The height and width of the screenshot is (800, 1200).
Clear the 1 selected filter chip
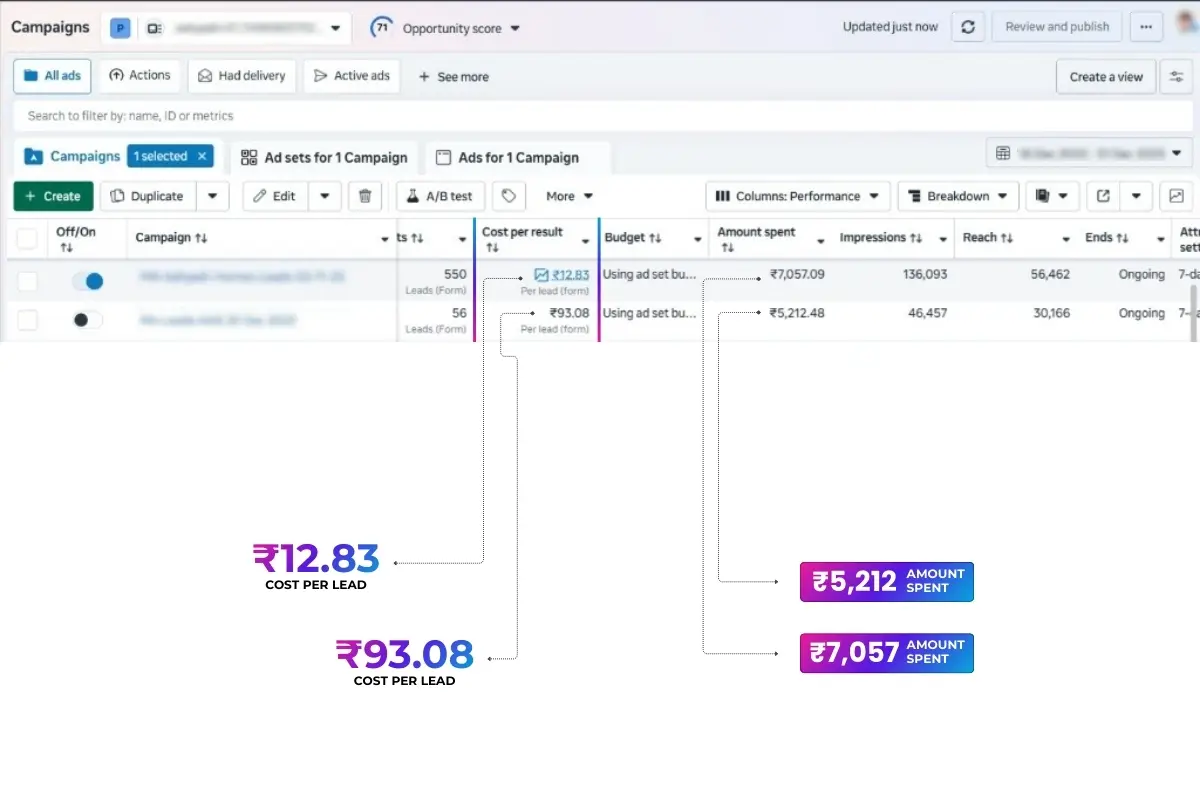coord(202,156)
